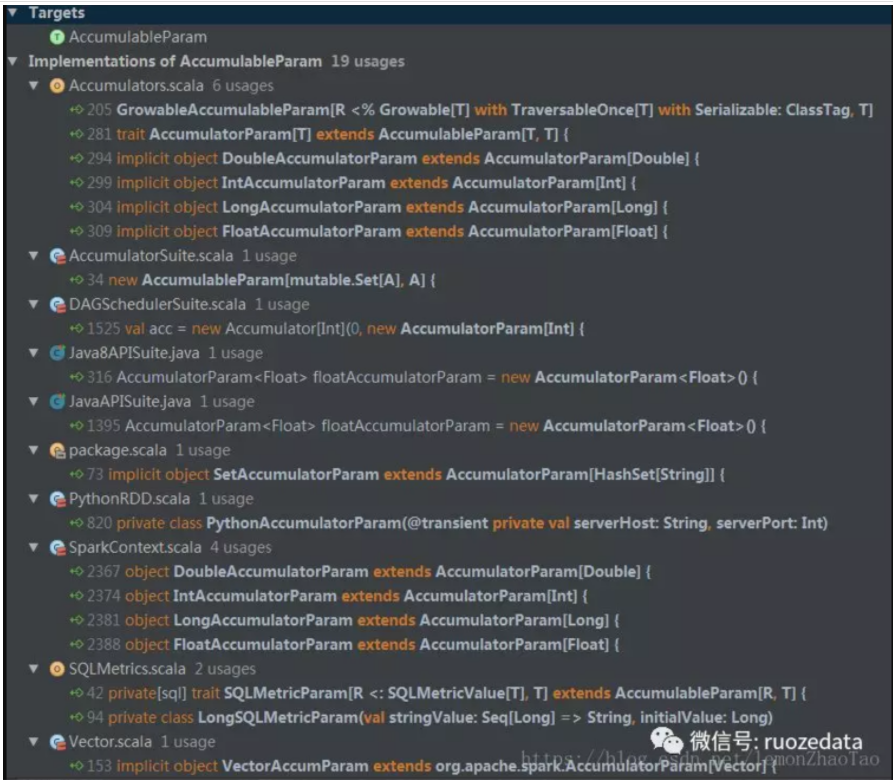Collapse the Accumulators.scala group
Viewport: 893px width, 780px height.
coord(34,85)
